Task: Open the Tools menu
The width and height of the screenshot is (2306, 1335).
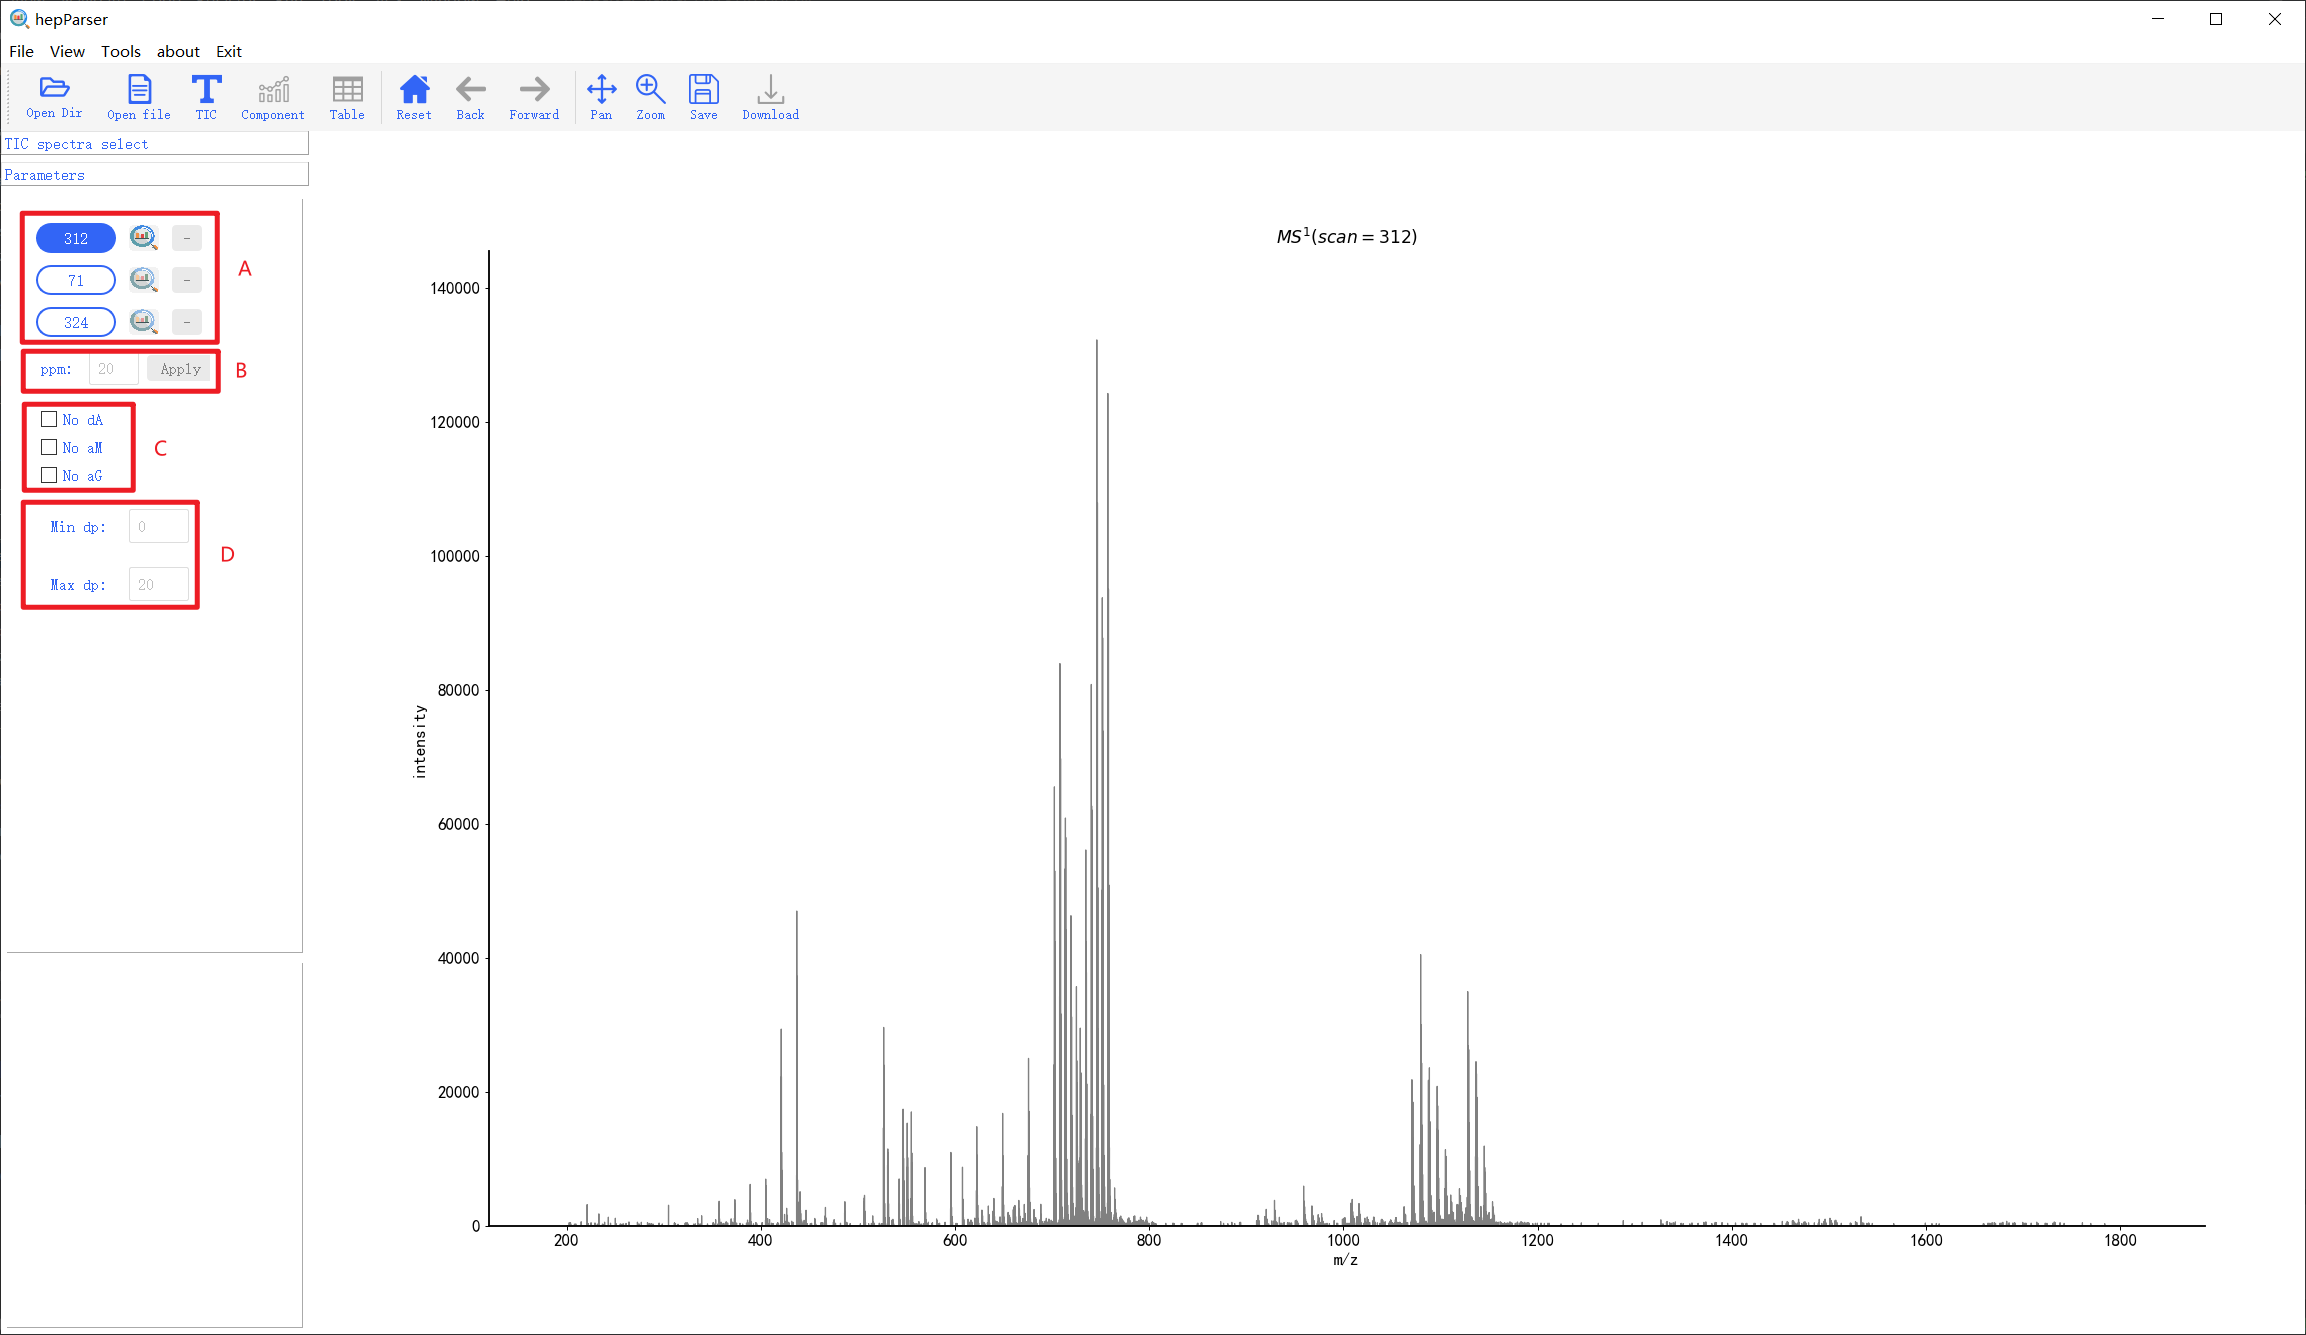Action: pyautogui.click(x=121, y=51)
